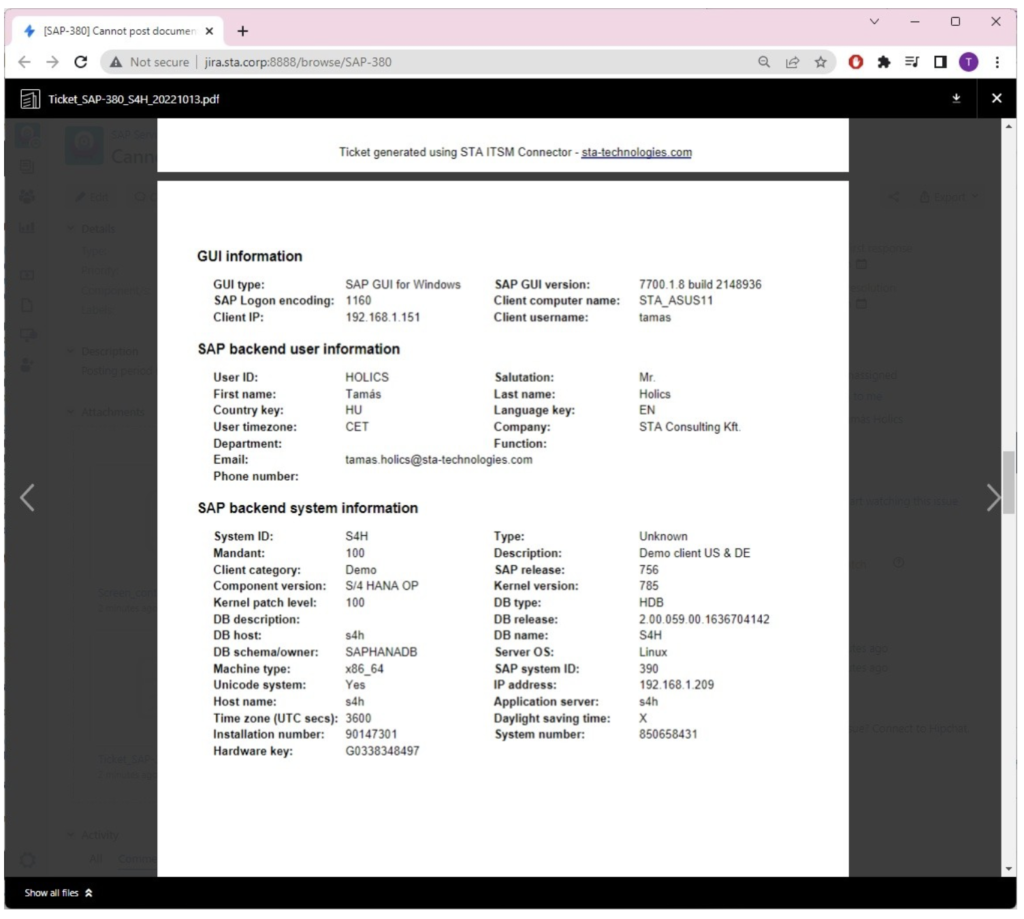
Task: Go back using browser back arrow
Action: coord(24,62)
